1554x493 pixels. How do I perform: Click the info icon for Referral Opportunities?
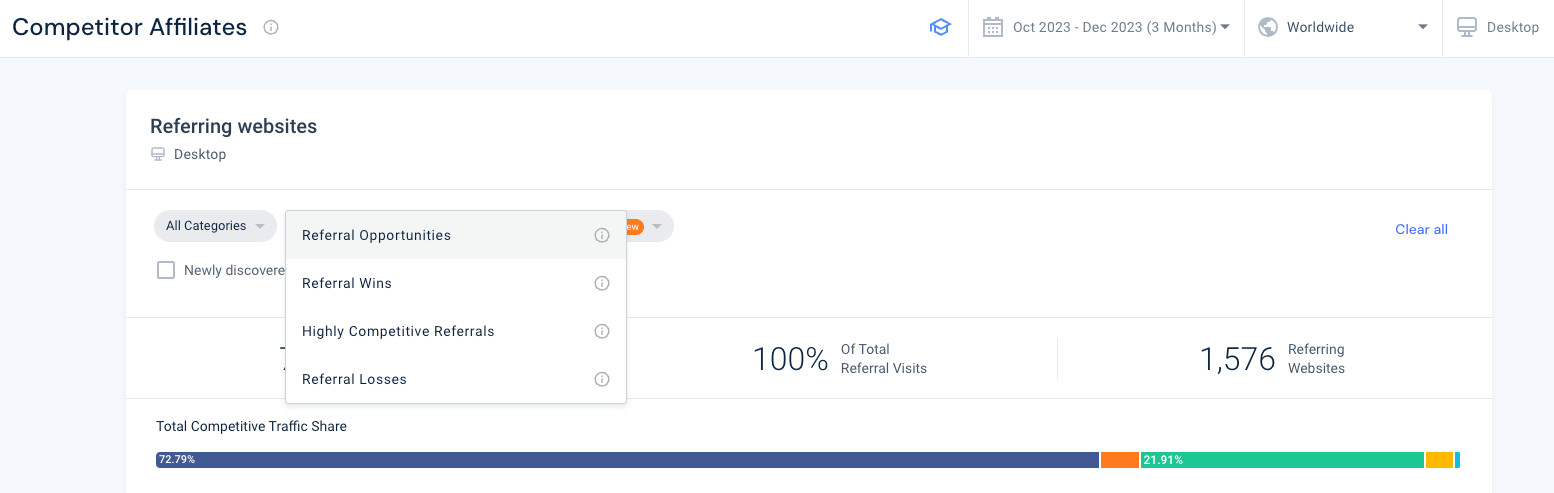602,236
